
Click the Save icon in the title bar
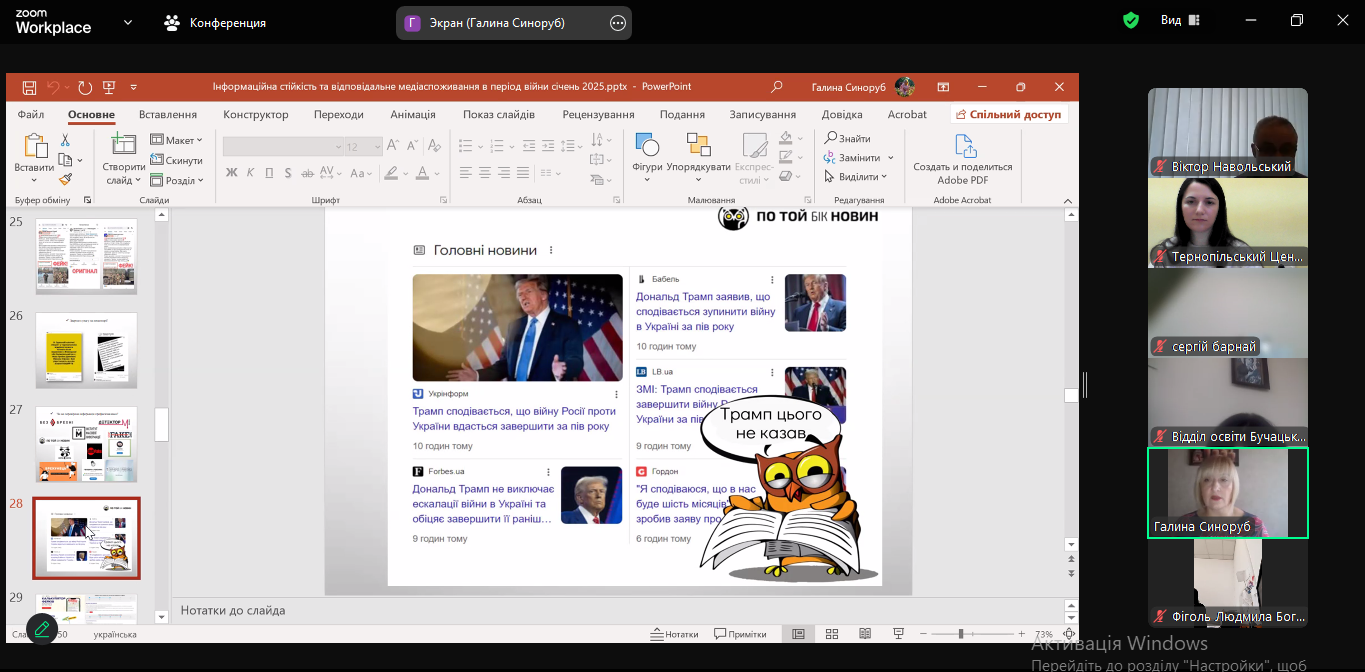(x=29, y=87)
